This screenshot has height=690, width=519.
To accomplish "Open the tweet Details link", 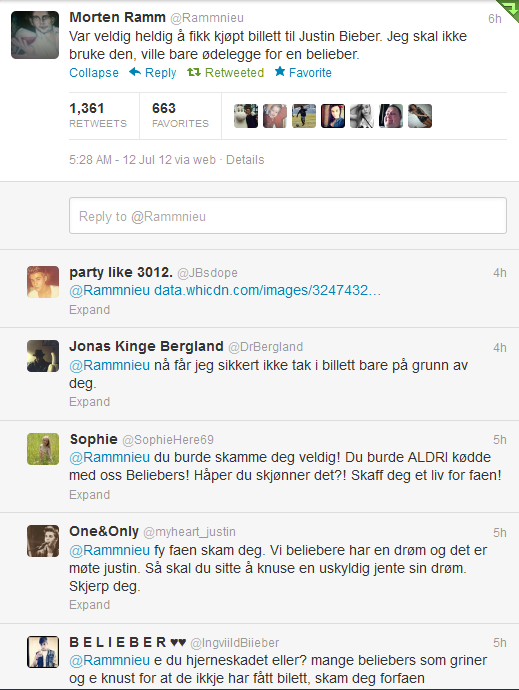I will [x=245, y=160].
